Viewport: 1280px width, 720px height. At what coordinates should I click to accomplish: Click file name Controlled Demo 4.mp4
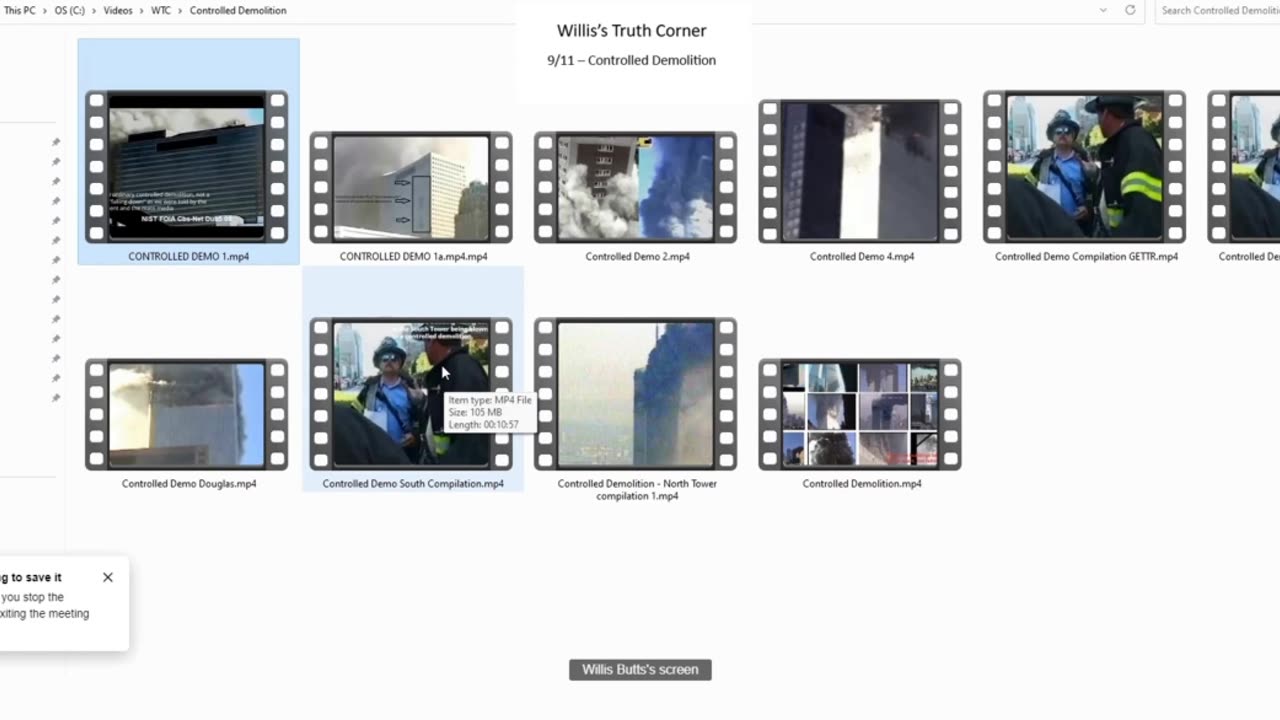click(x=862, y=257)
